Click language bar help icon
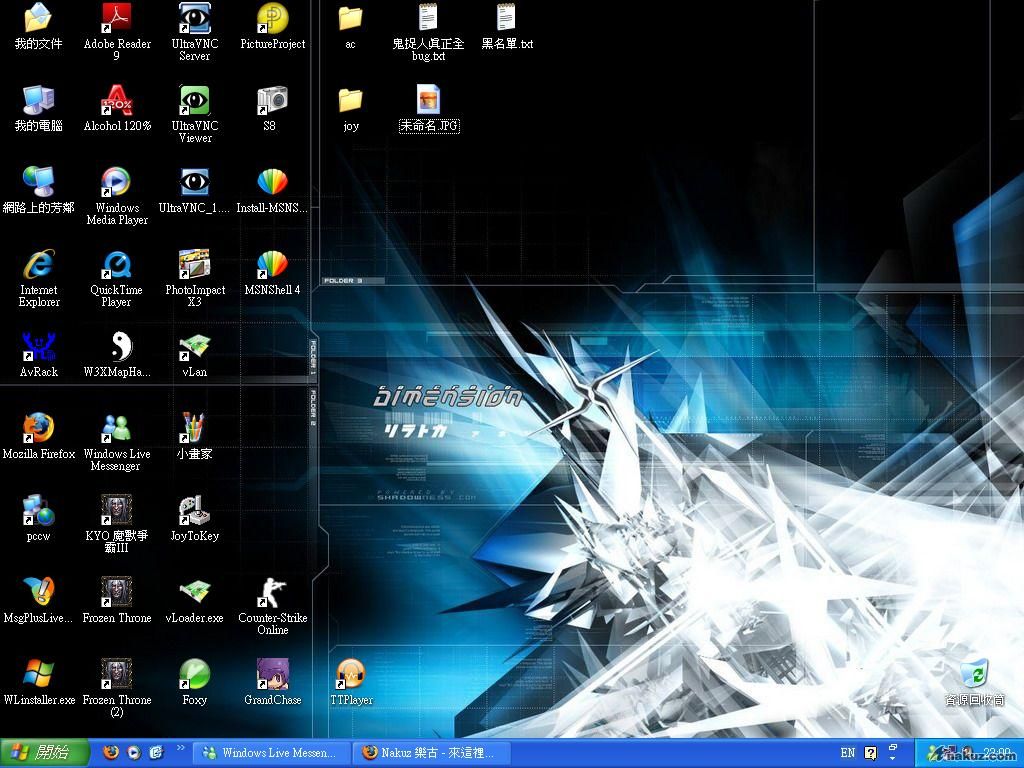Image resolution: width=1024 pixels, height=768 pixels. click(871, 753)
